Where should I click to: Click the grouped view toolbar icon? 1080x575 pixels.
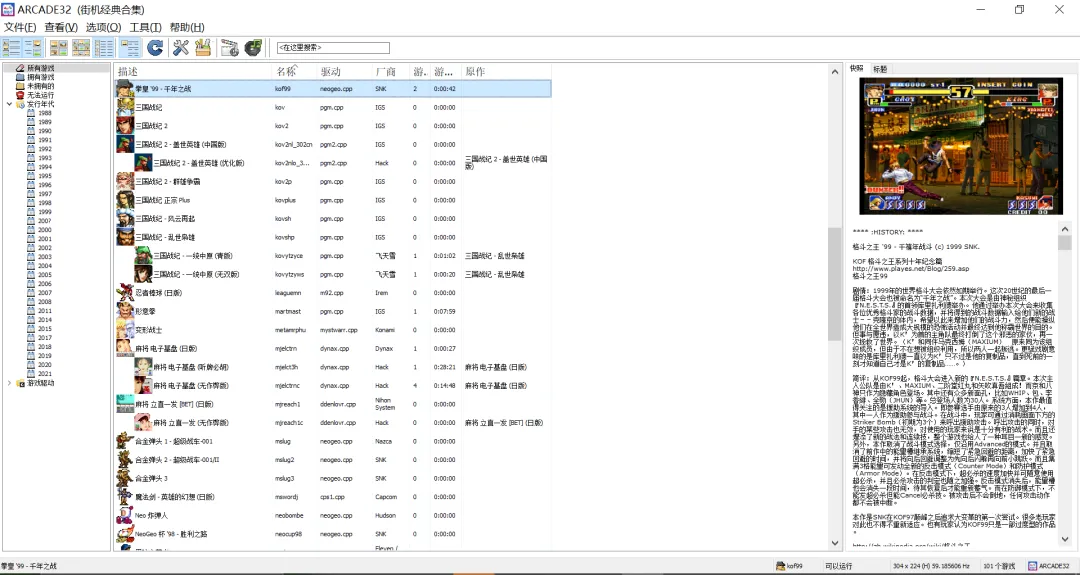[x=129, y=48]
